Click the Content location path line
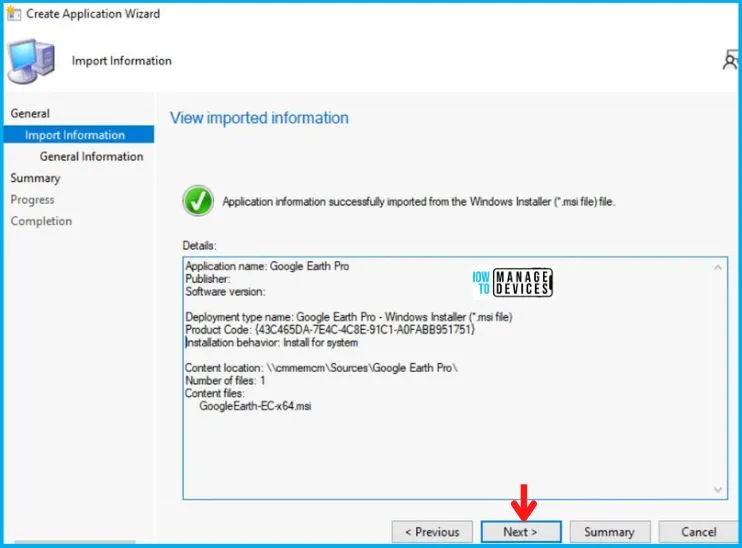The height and width of the screenshot is (548, 742). coord(321,368)
